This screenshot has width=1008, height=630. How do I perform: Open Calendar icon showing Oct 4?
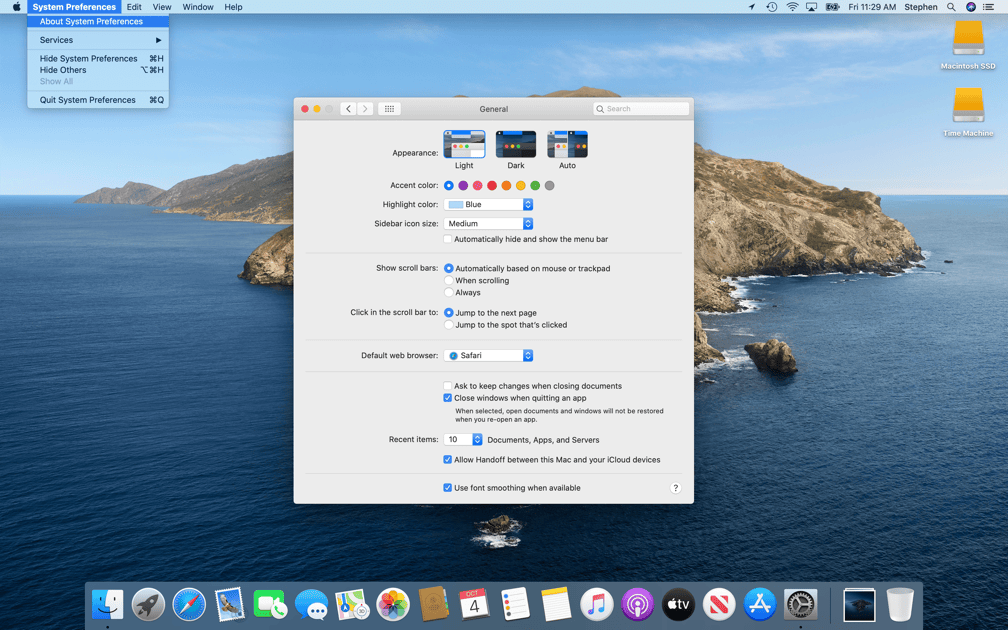tap(474, 604)
